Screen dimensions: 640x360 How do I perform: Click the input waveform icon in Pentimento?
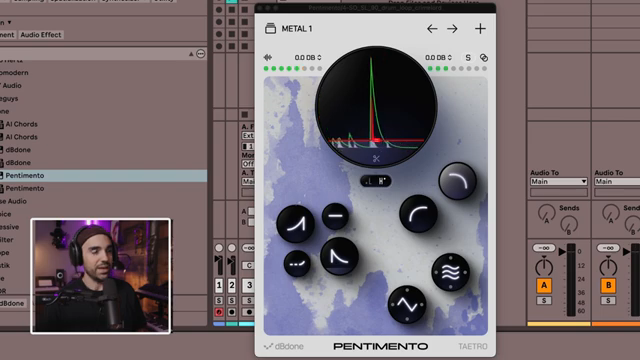tap(268, 58)
